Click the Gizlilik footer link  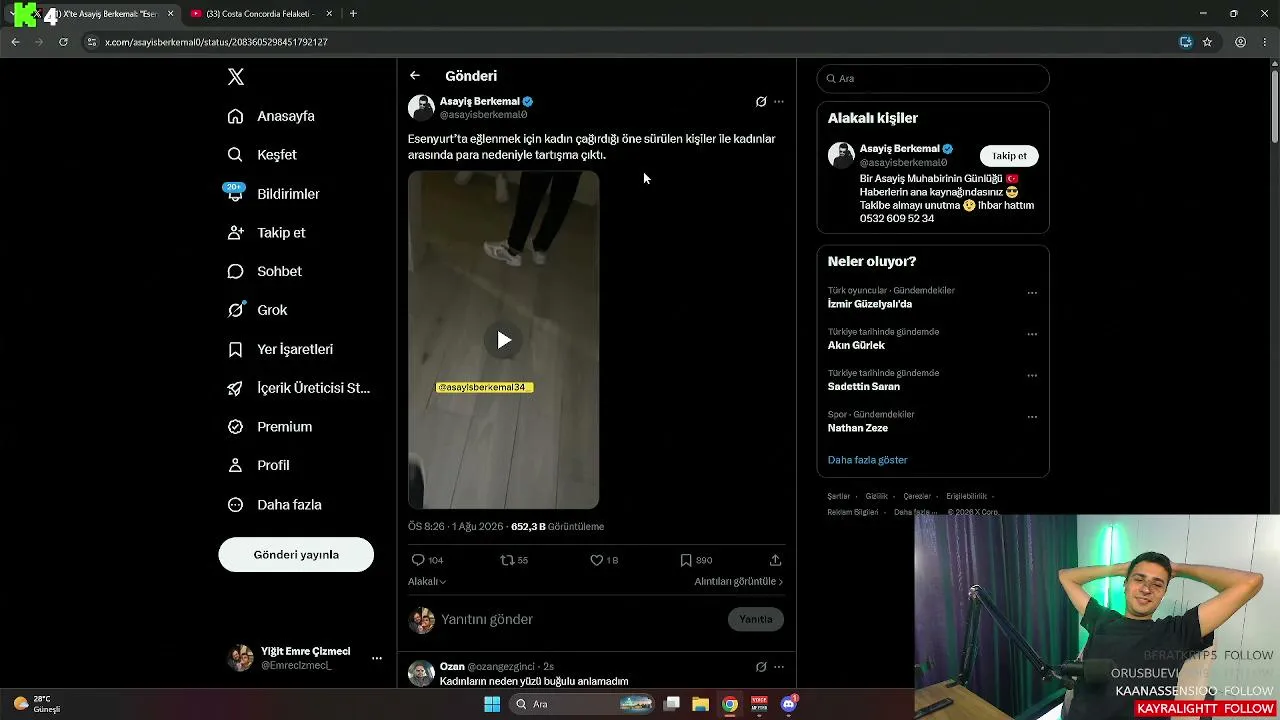click(x=876, y=496)
